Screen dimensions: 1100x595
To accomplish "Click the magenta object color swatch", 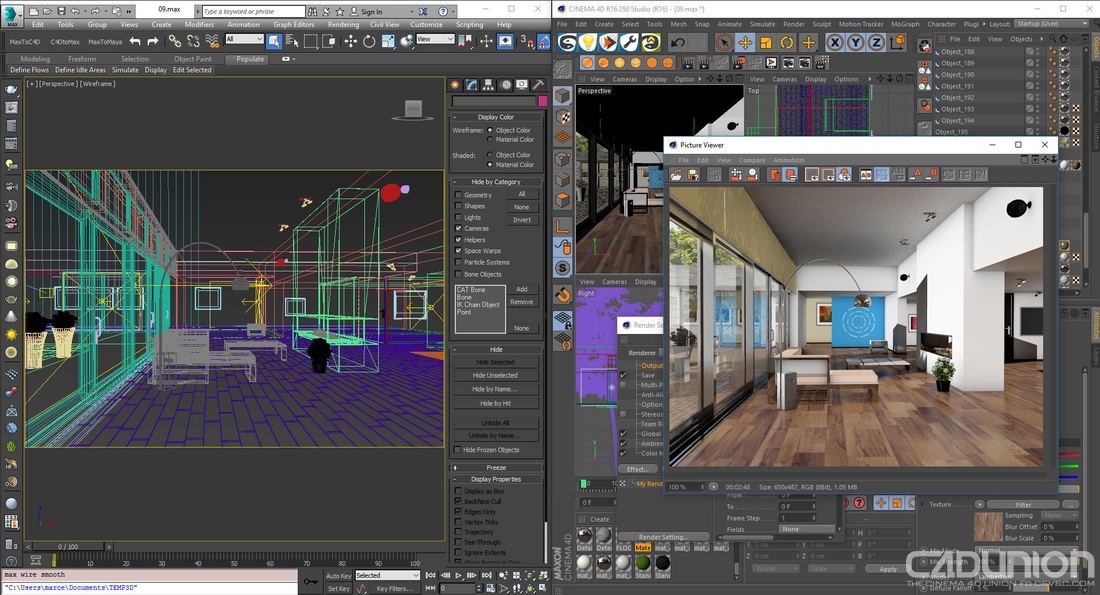I will point(543,101).
